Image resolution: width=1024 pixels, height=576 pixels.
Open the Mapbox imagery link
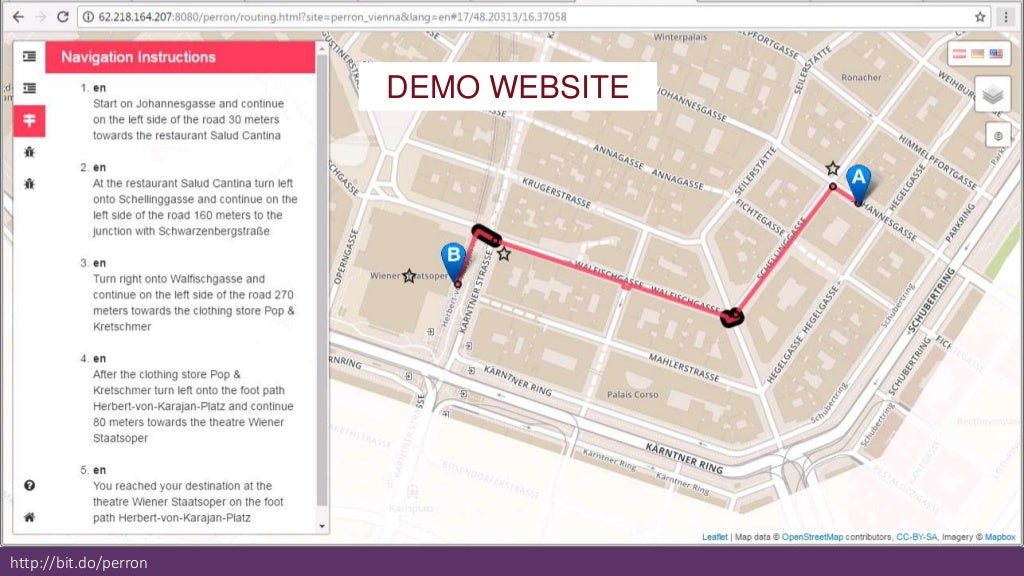[x=1000, y=537]
